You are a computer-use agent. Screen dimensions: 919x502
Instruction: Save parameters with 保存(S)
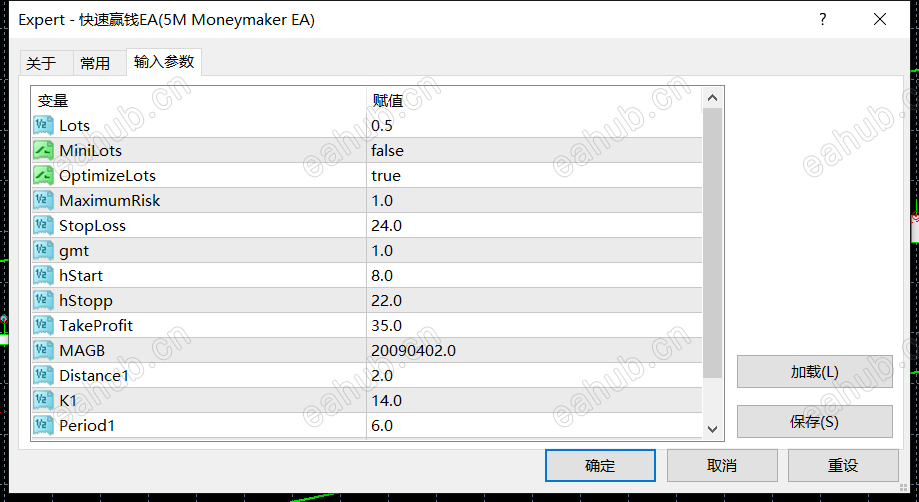tap(815, 421)
